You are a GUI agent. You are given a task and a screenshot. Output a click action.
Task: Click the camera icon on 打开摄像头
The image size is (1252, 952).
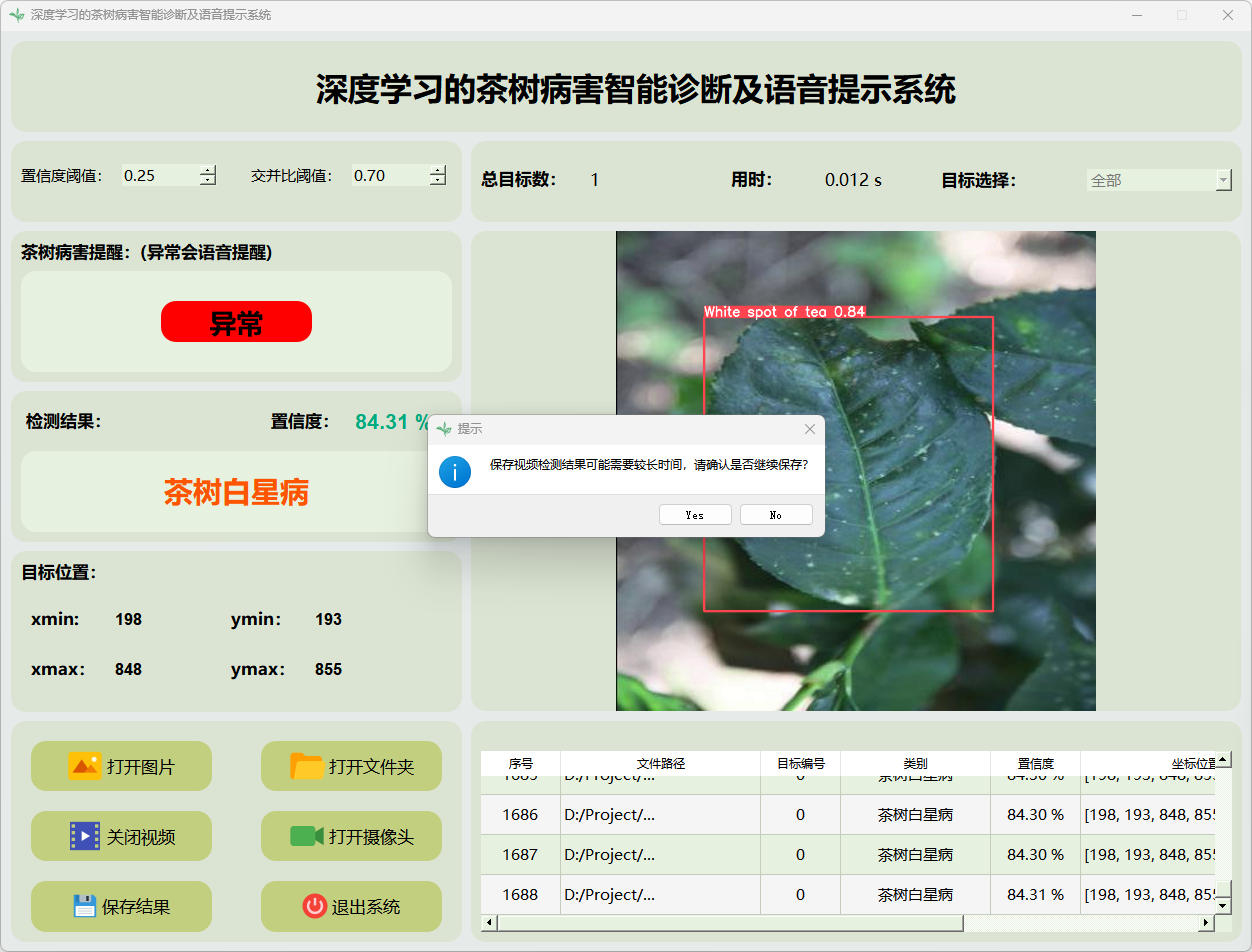coord(306,836)
